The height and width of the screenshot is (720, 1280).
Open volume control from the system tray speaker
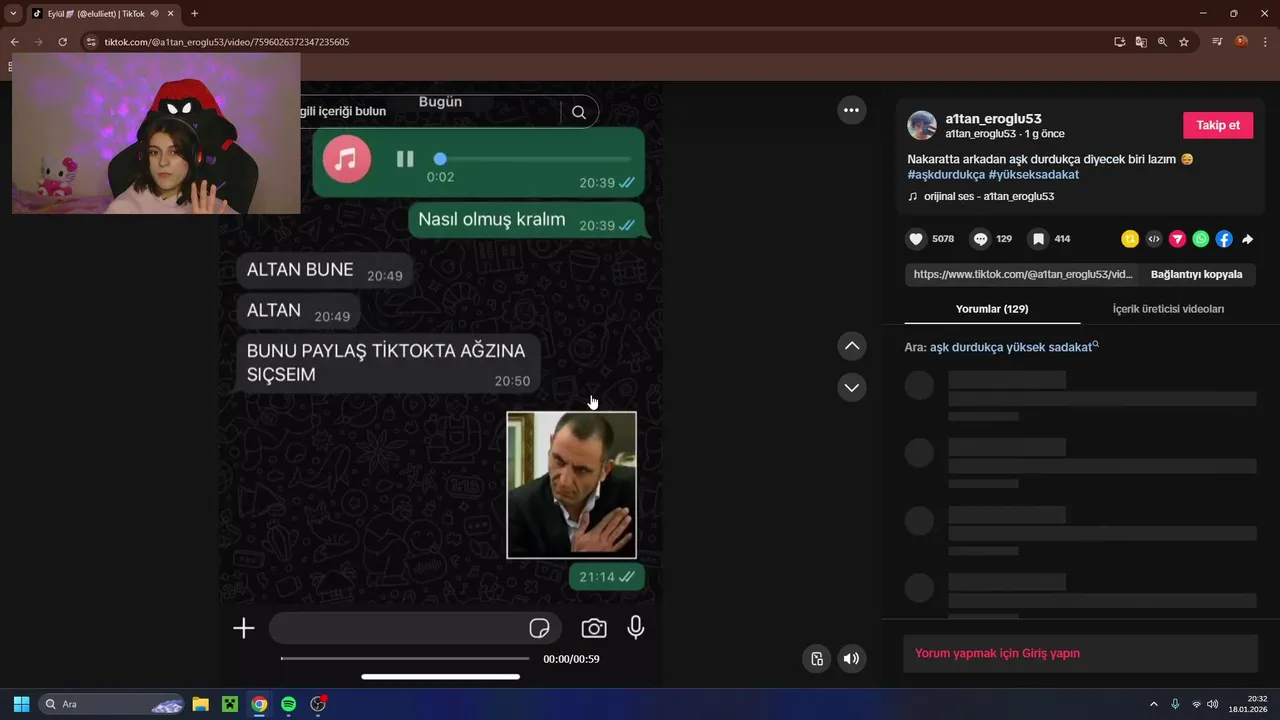[x=1213, y=704]
